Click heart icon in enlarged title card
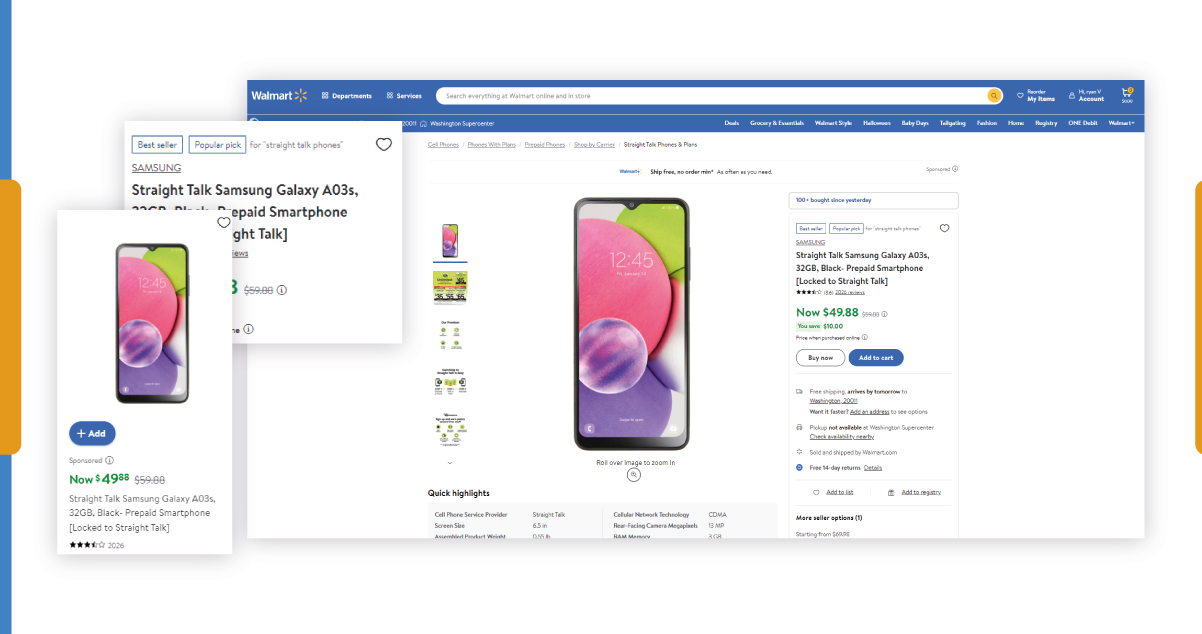Screen dimensions: 1202x634 [384, 145]
